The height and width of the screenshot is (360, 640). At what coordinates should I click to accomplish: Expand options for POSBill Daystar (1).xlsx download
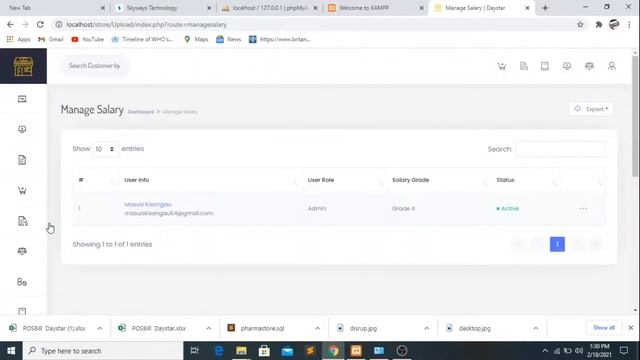pos(100,328)
